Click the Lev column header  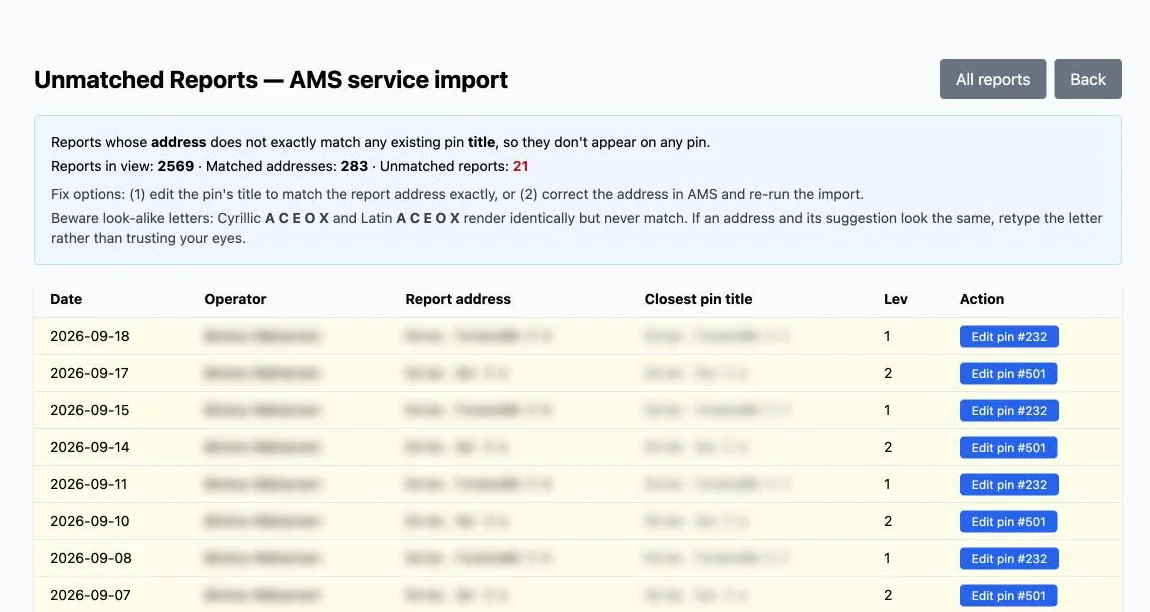[x=896, y=299]
